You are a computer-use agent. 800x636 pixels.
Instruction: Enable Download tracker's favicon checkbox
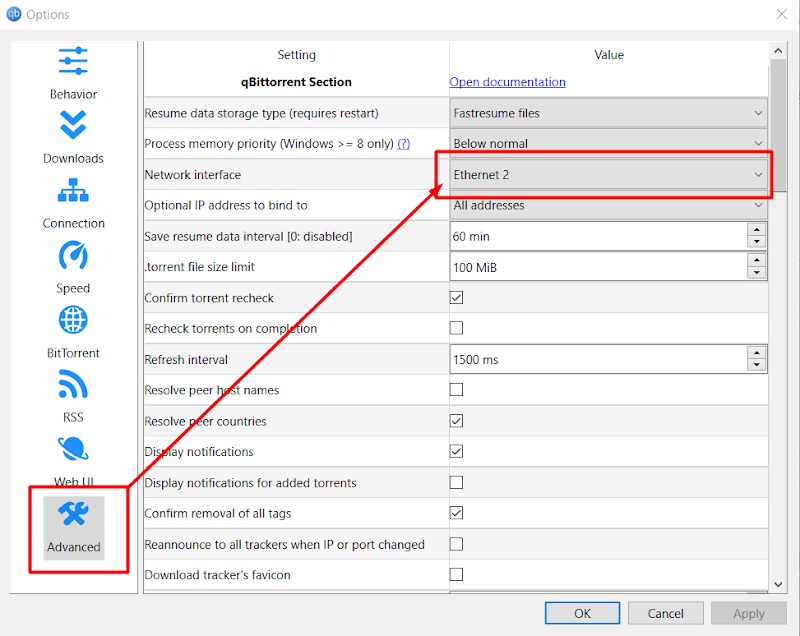coord(457,575)
